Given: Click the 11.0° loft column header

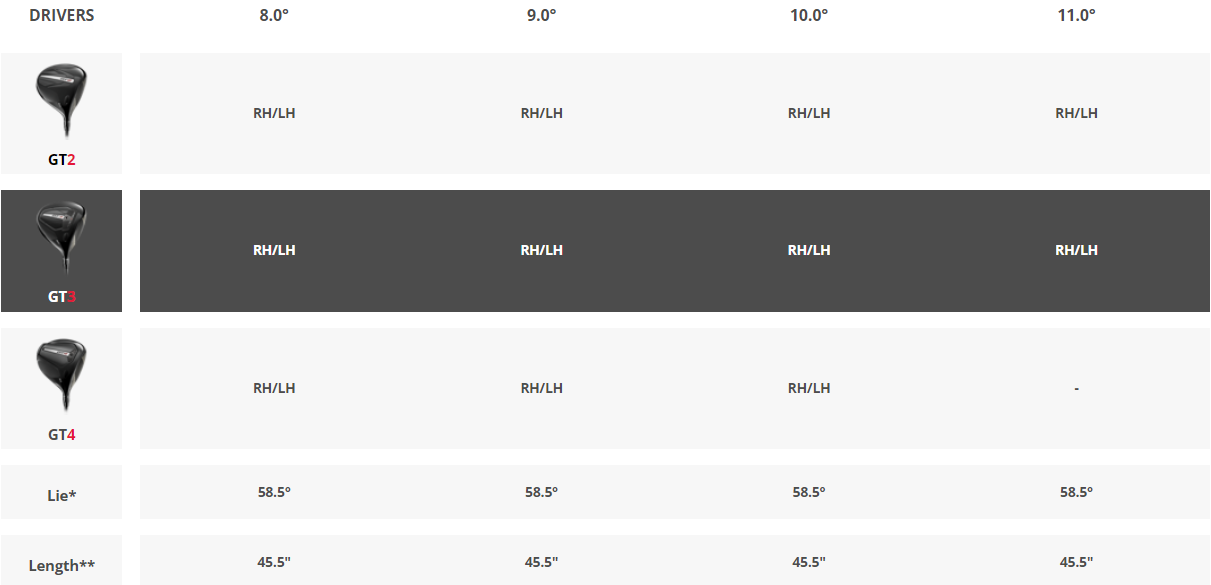Looking at the screenshot, I should tap(1076, 16).
